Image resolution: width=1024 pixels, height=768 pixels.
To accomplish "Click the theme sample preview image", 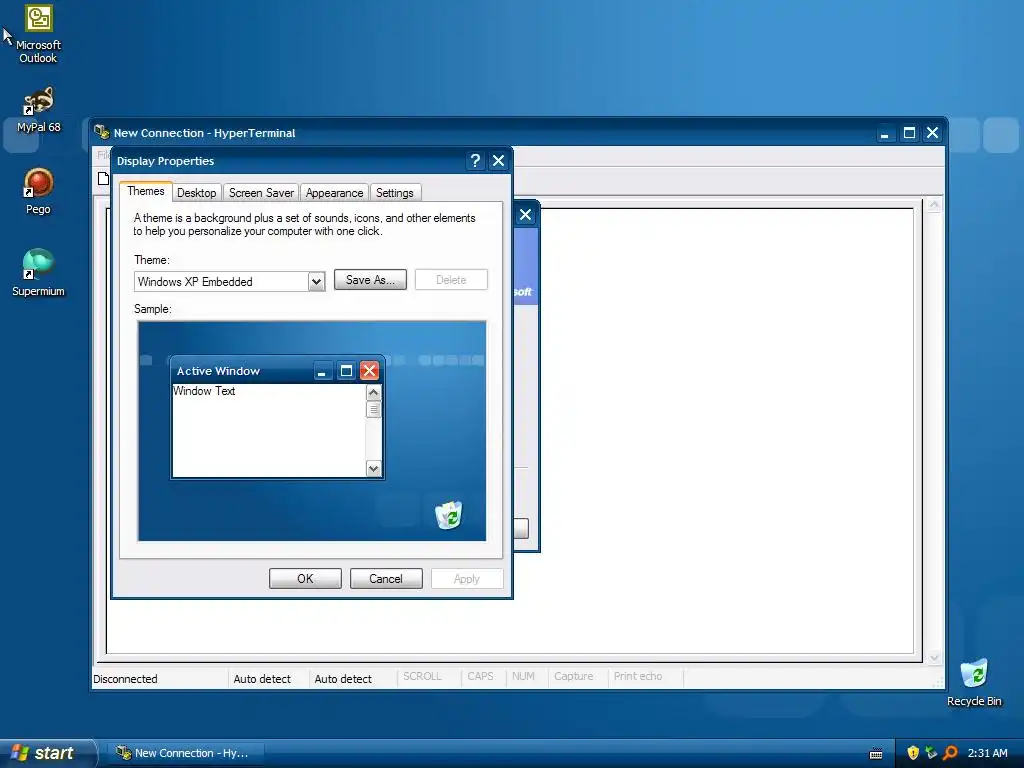I will pyautogui.click(x=312, y=431).
